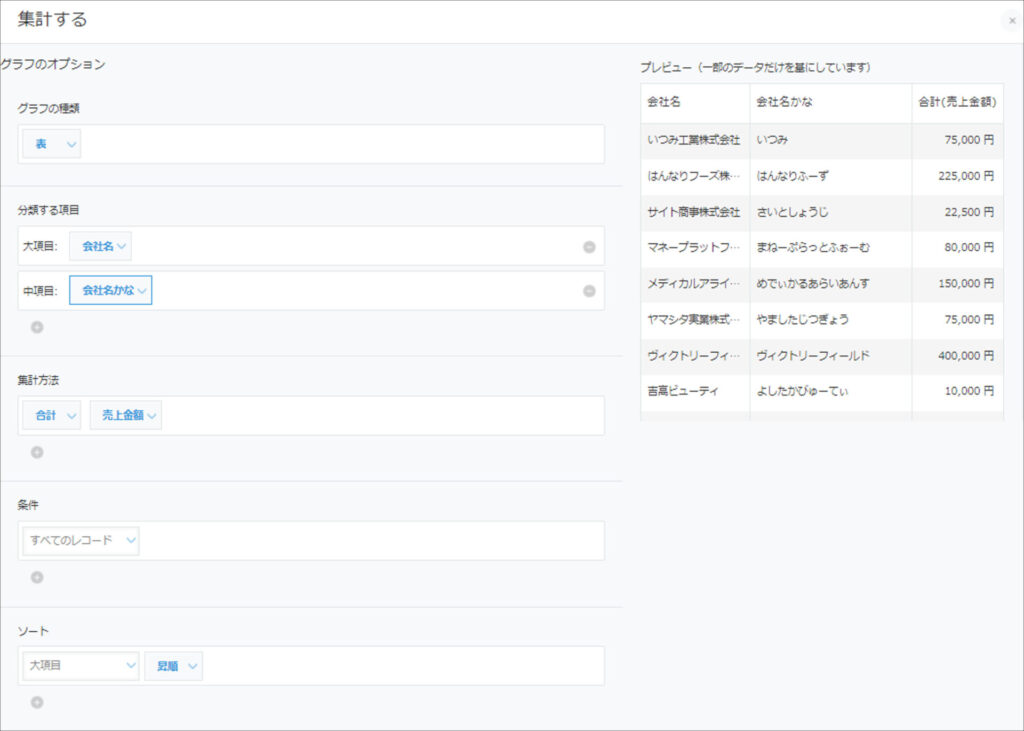Select the いづみ工業株式会社 cell
The height and width of the screenshot is (731, 1024).
point(696,140)
